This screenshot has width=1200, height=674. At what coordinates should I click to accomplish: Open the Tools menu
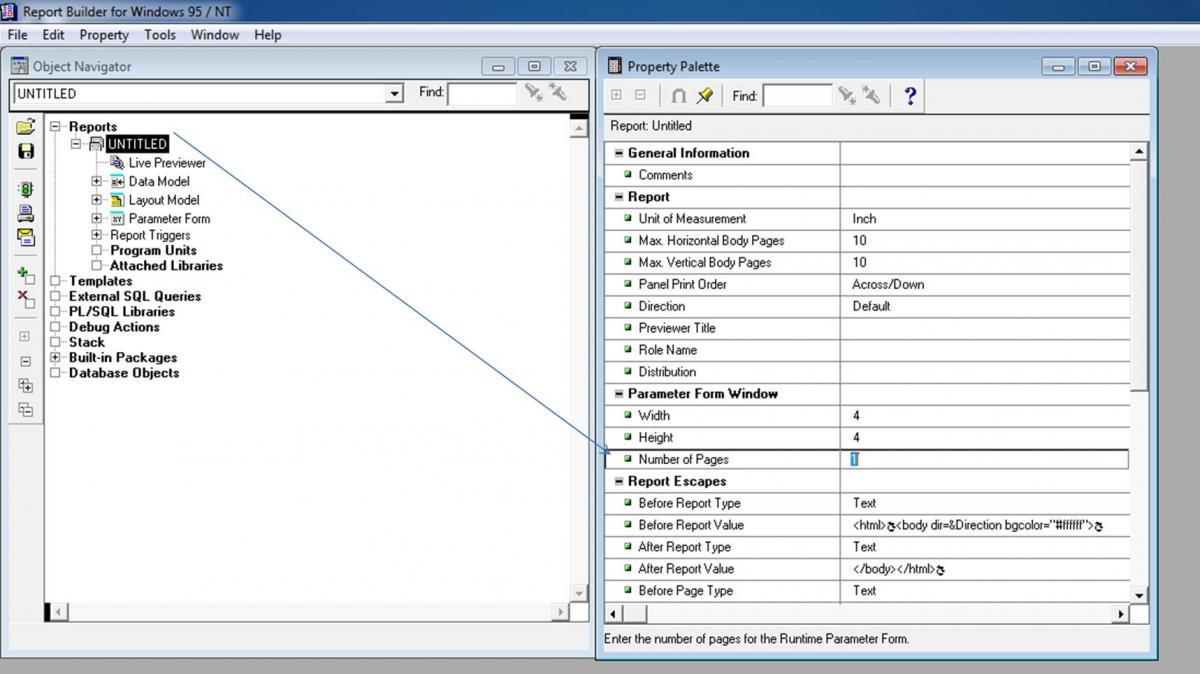[x=159, y=35]
